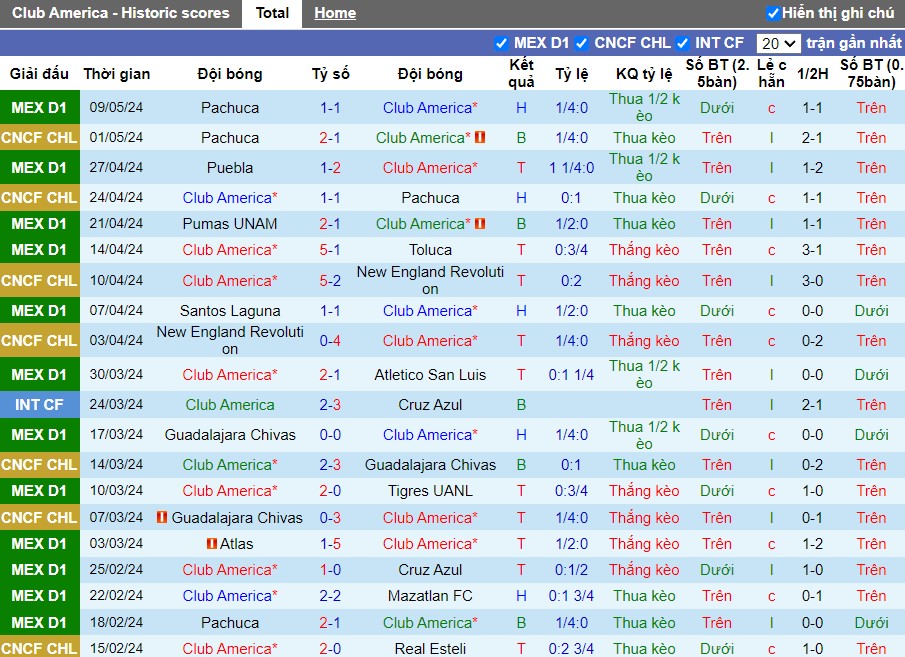
Task: Click Club America* in Toluca row
Action: click(x=230, y=250)
